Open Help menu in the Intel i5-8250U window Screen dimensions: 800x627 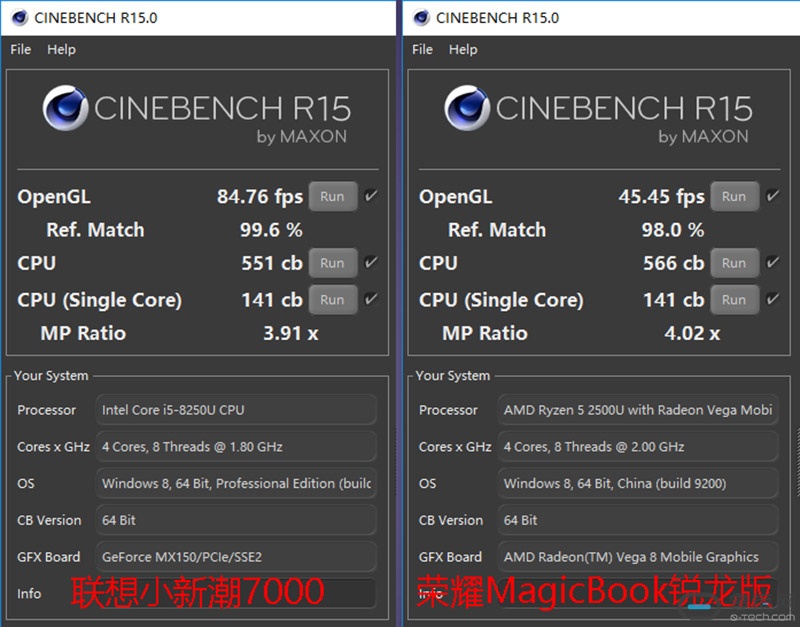click(61, 49)
